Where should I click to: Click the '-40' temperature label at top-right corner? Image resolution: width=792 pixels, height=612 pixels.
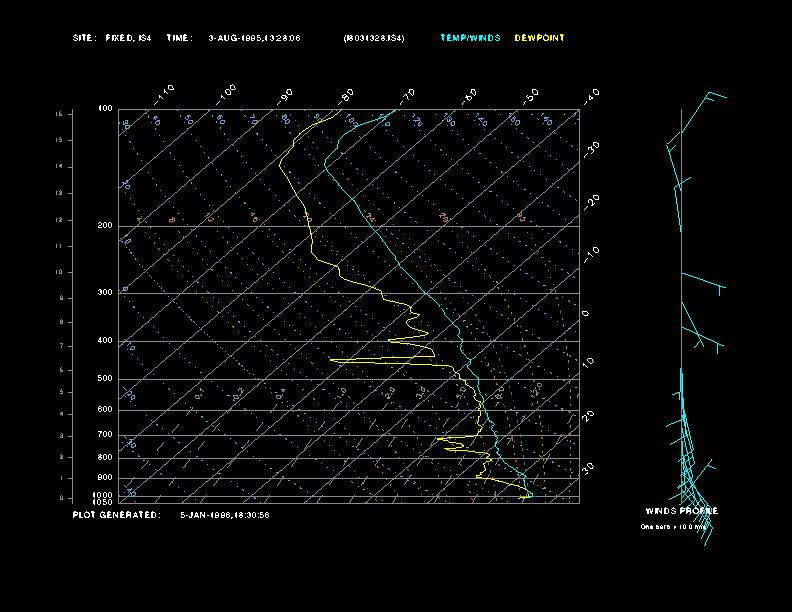[x=591, y=96]
